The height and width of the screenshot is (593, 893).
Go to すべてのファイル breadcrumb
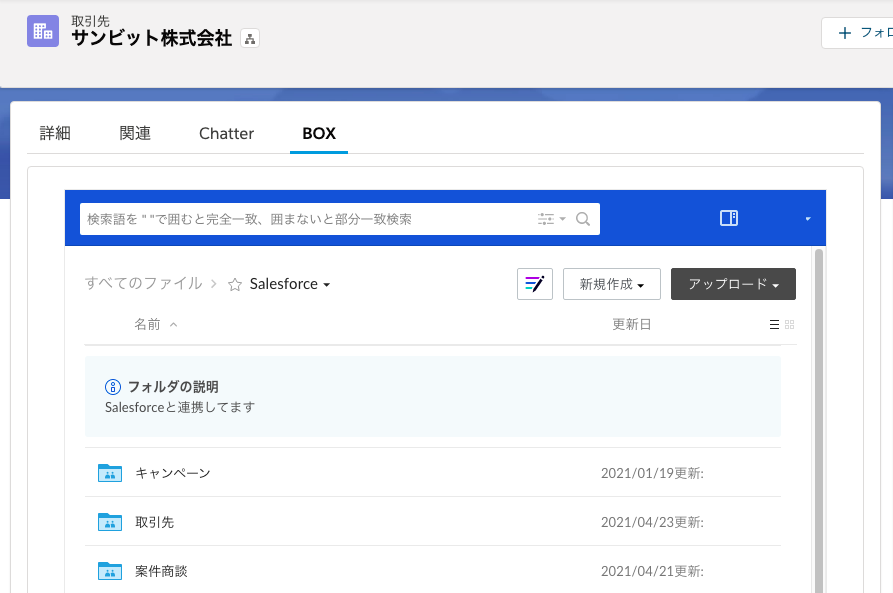tap(144, 283)
